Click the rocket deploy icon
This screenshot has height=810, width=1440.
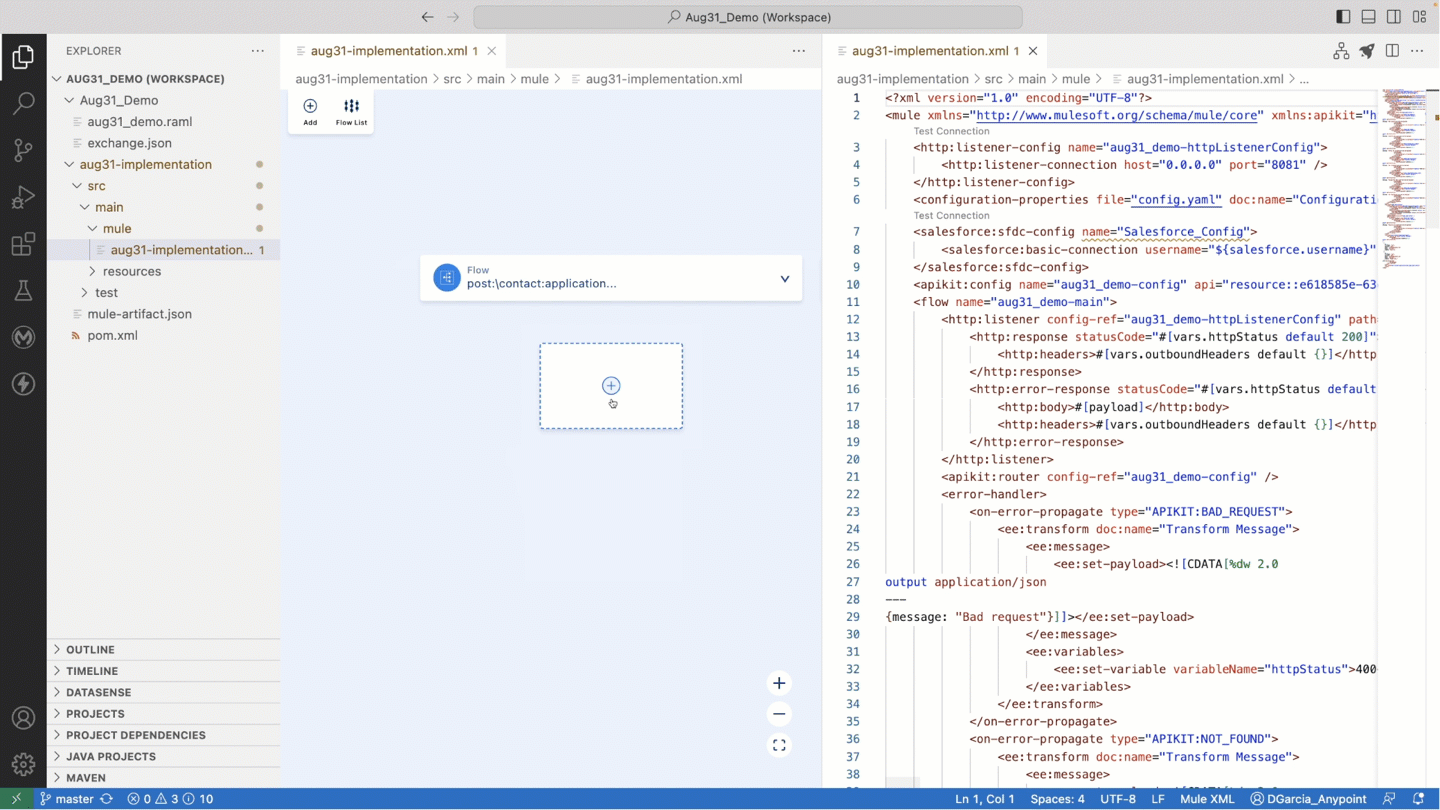pos(1367,51)
